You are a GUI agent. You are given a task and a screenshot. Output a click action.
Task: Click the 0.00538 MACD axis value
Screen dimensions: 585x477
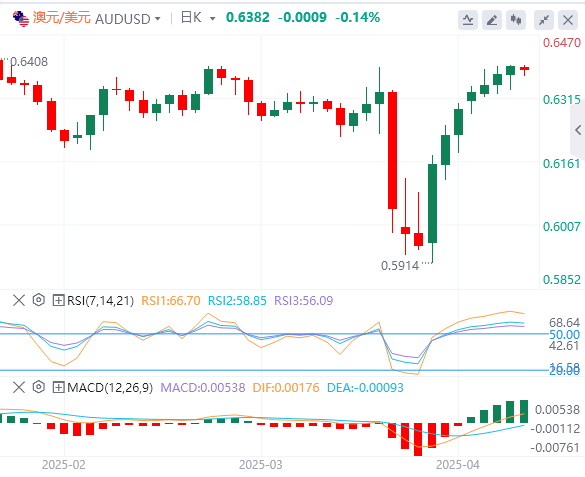tap(557, 410)
